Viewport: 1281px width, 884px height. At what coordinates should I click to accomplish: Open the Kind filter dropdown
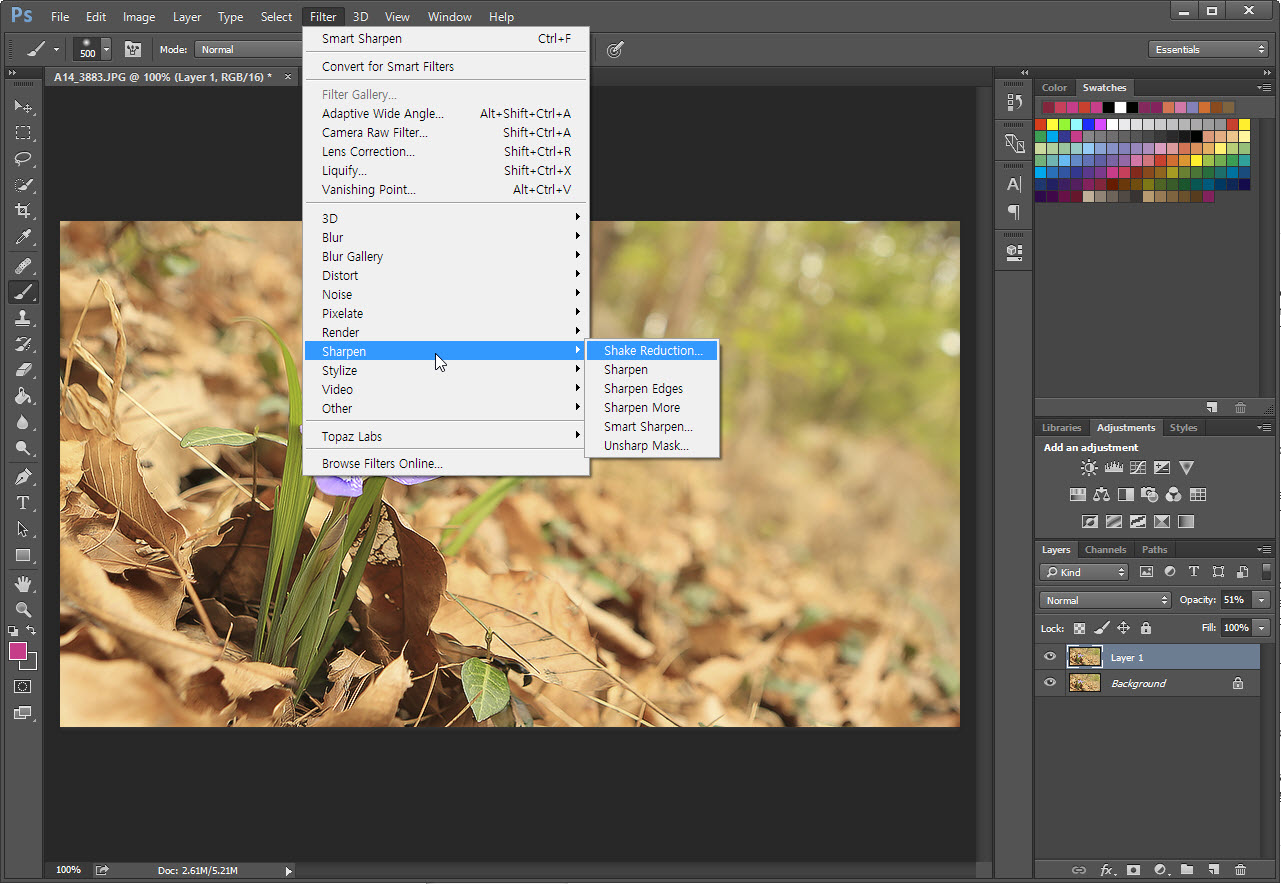tap(1084, 572)
